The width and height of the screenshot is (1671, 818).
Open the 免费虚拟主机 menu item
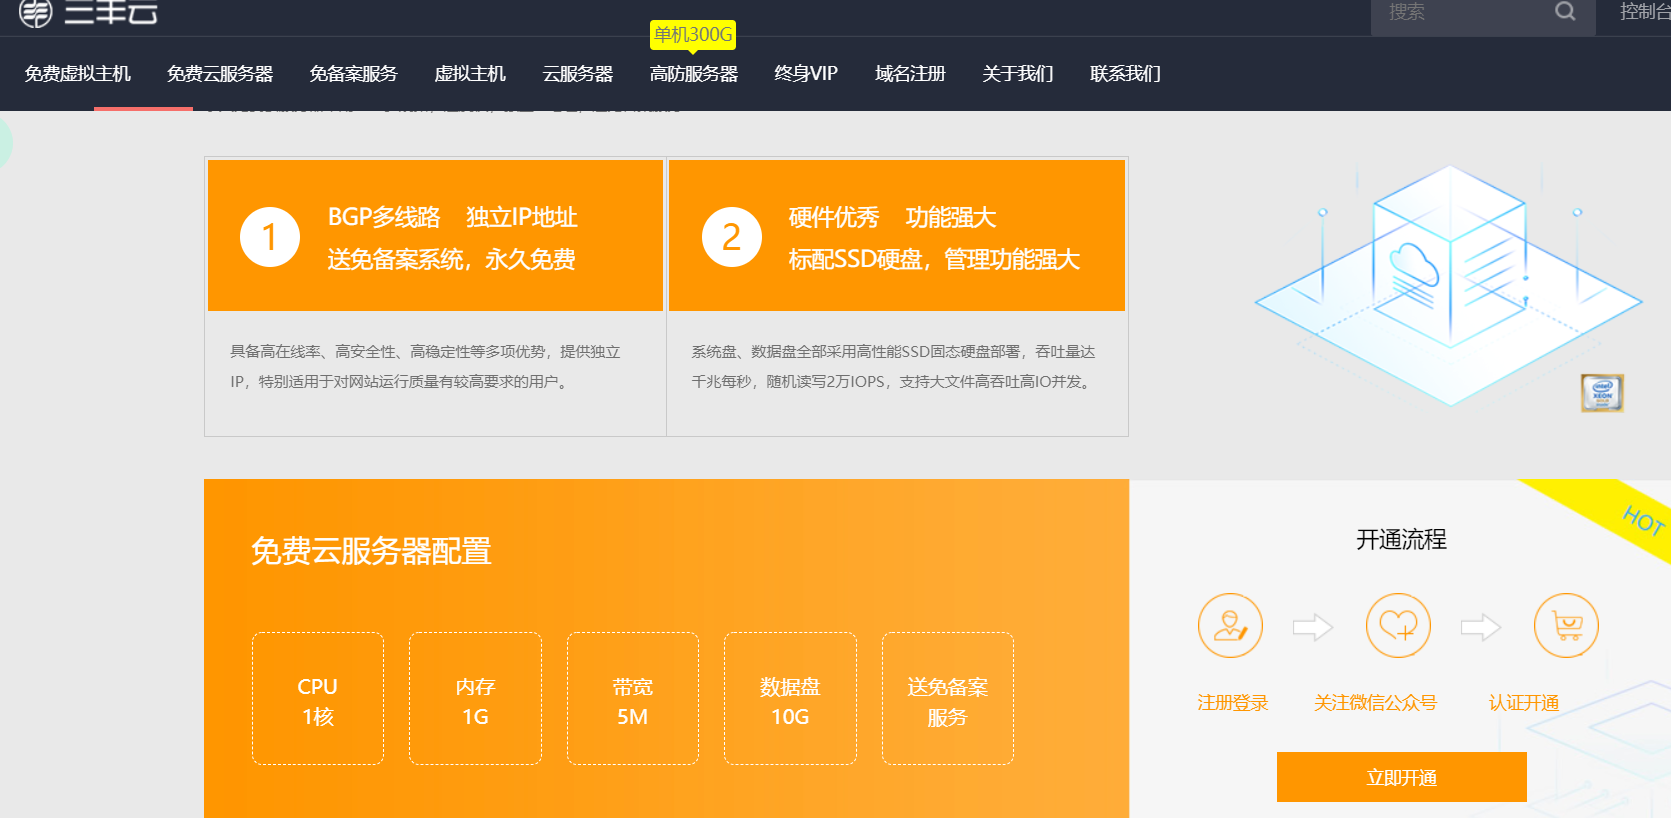tap(78, 74)
